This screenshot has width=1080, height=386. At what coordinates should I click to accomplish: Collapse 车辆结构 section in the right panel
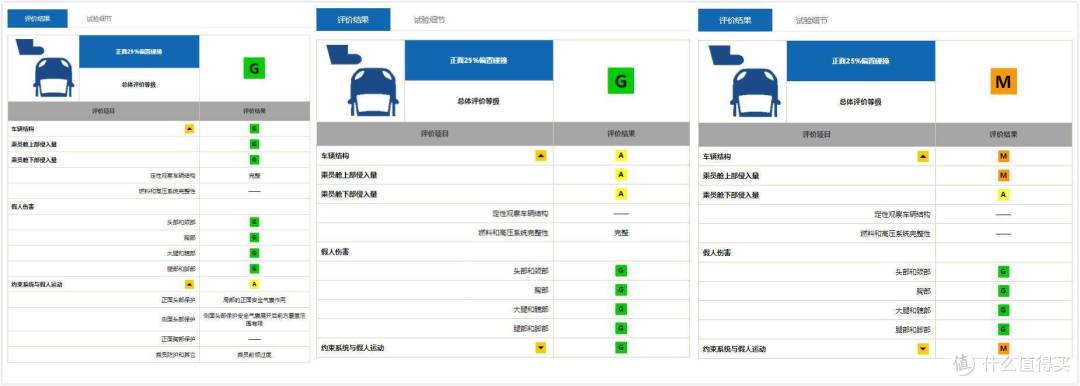(922, 156)
